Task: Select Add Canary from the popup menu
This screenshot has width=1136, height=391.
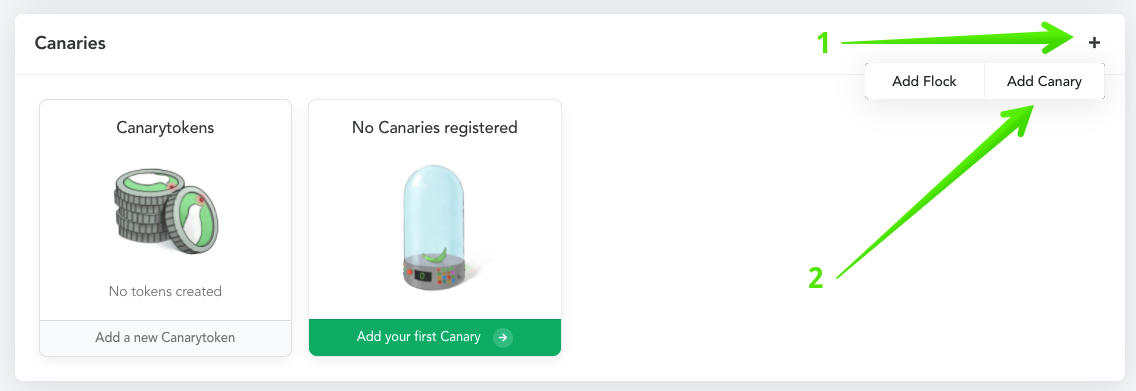Action: pos(1044,81)
